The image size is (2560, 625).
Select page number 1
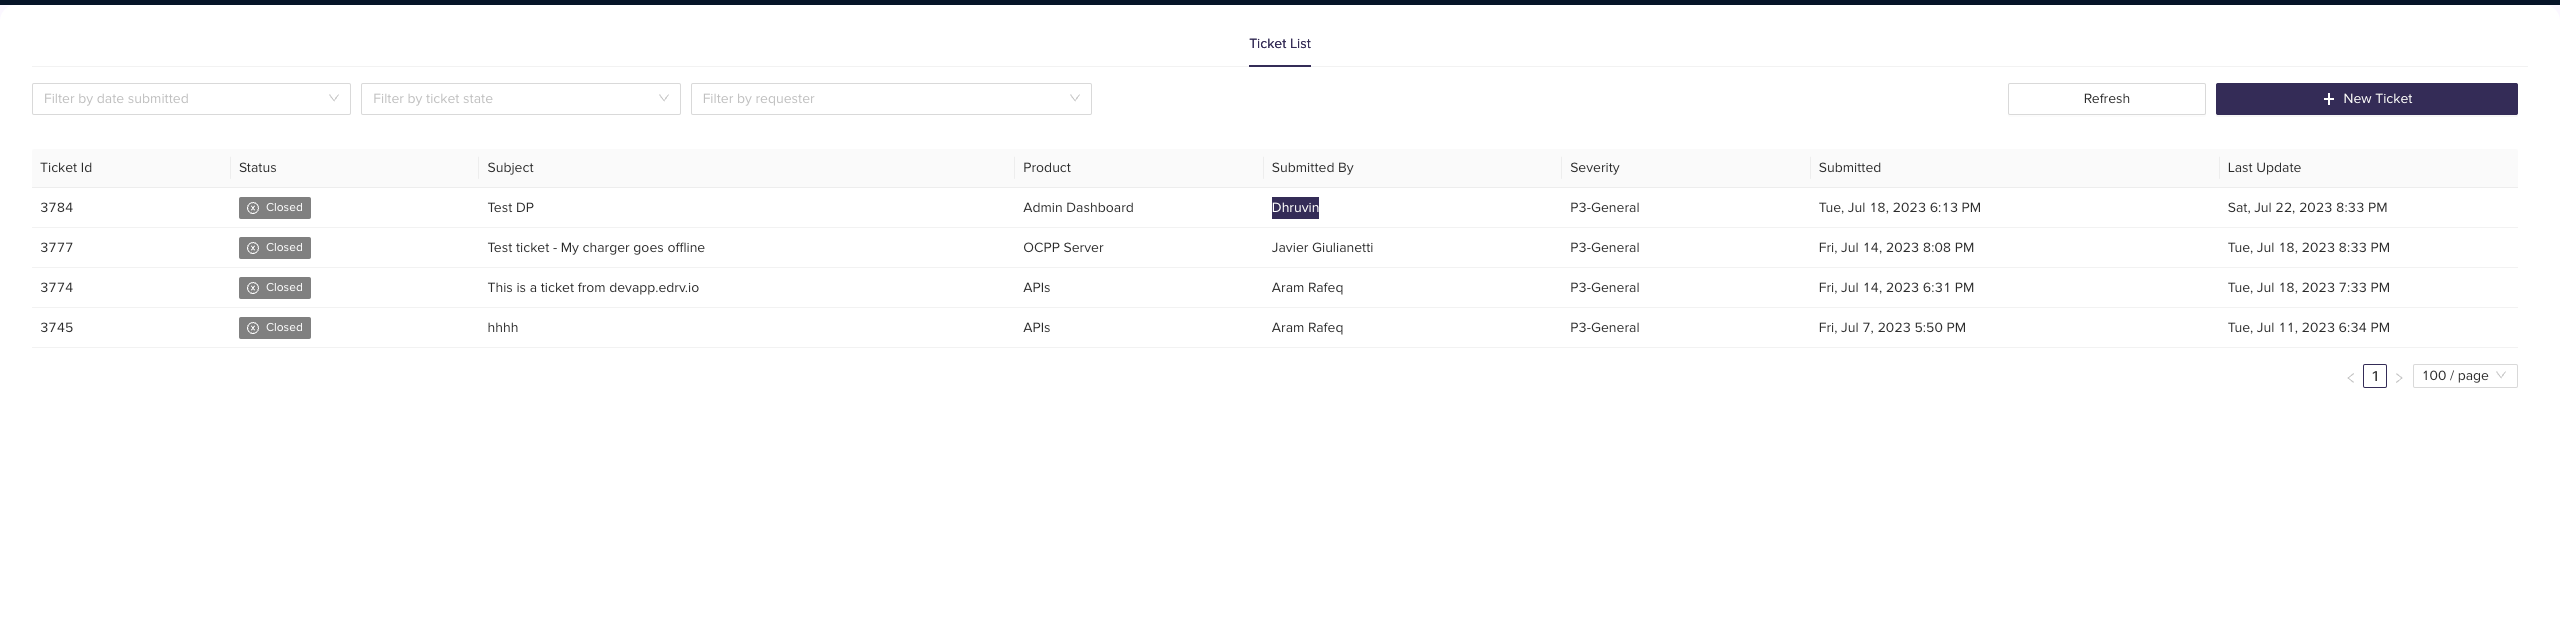click(2374, 376)
